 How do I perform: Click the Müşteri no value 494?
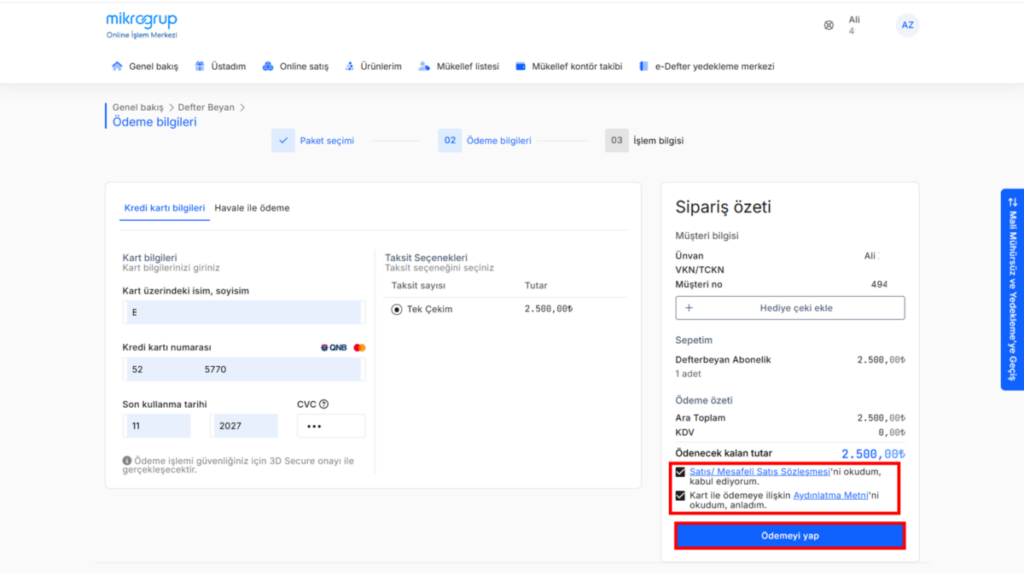coord(879,284)
